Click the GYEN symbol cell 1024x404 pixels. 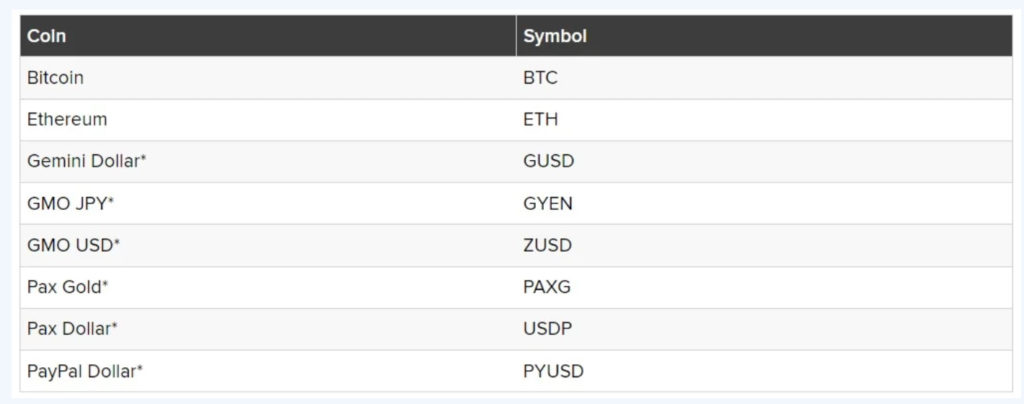[548, 203]
